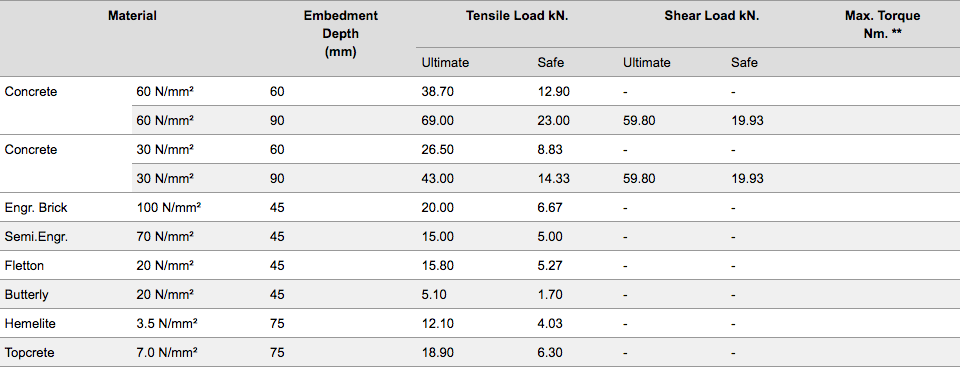960x367 pixels.
Task: Click the Tensile Load kN. header
Action: [517, 17]
